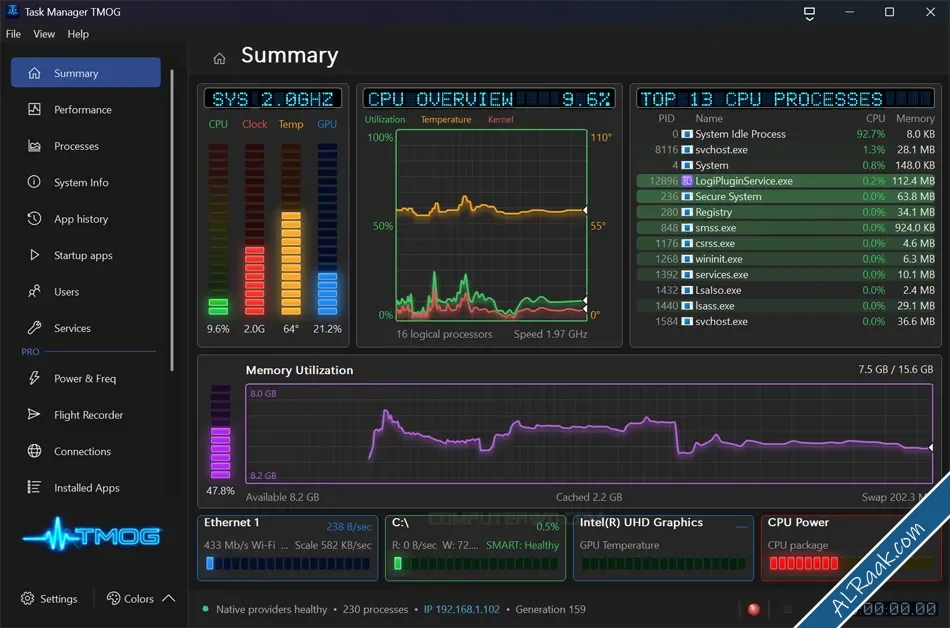Expand the Colors chevron arrow
This screenshot has width=950, height=628.
click(169, 598)
